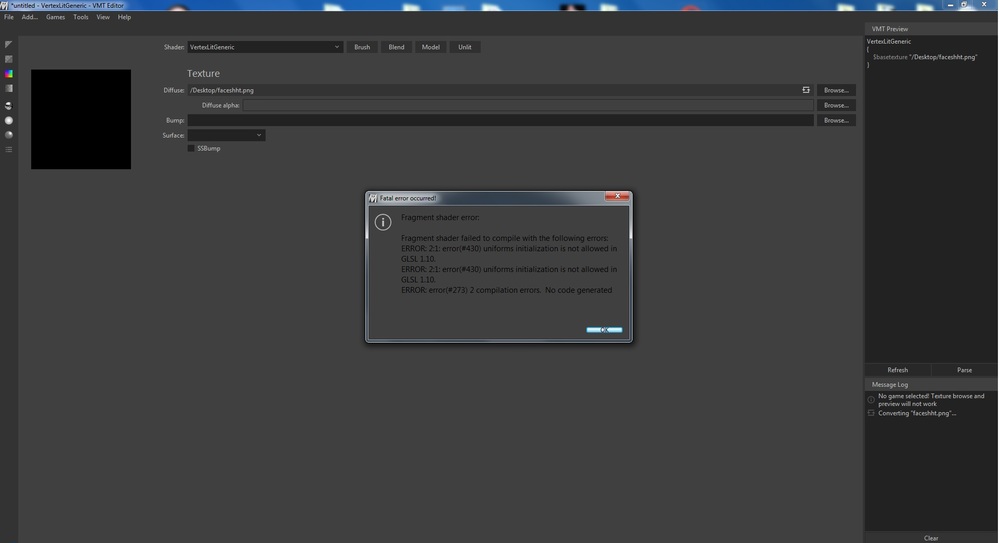Open the Games menu
Image resolution: width=1000 pixels, height=543 pixels.
click(55, 17)
